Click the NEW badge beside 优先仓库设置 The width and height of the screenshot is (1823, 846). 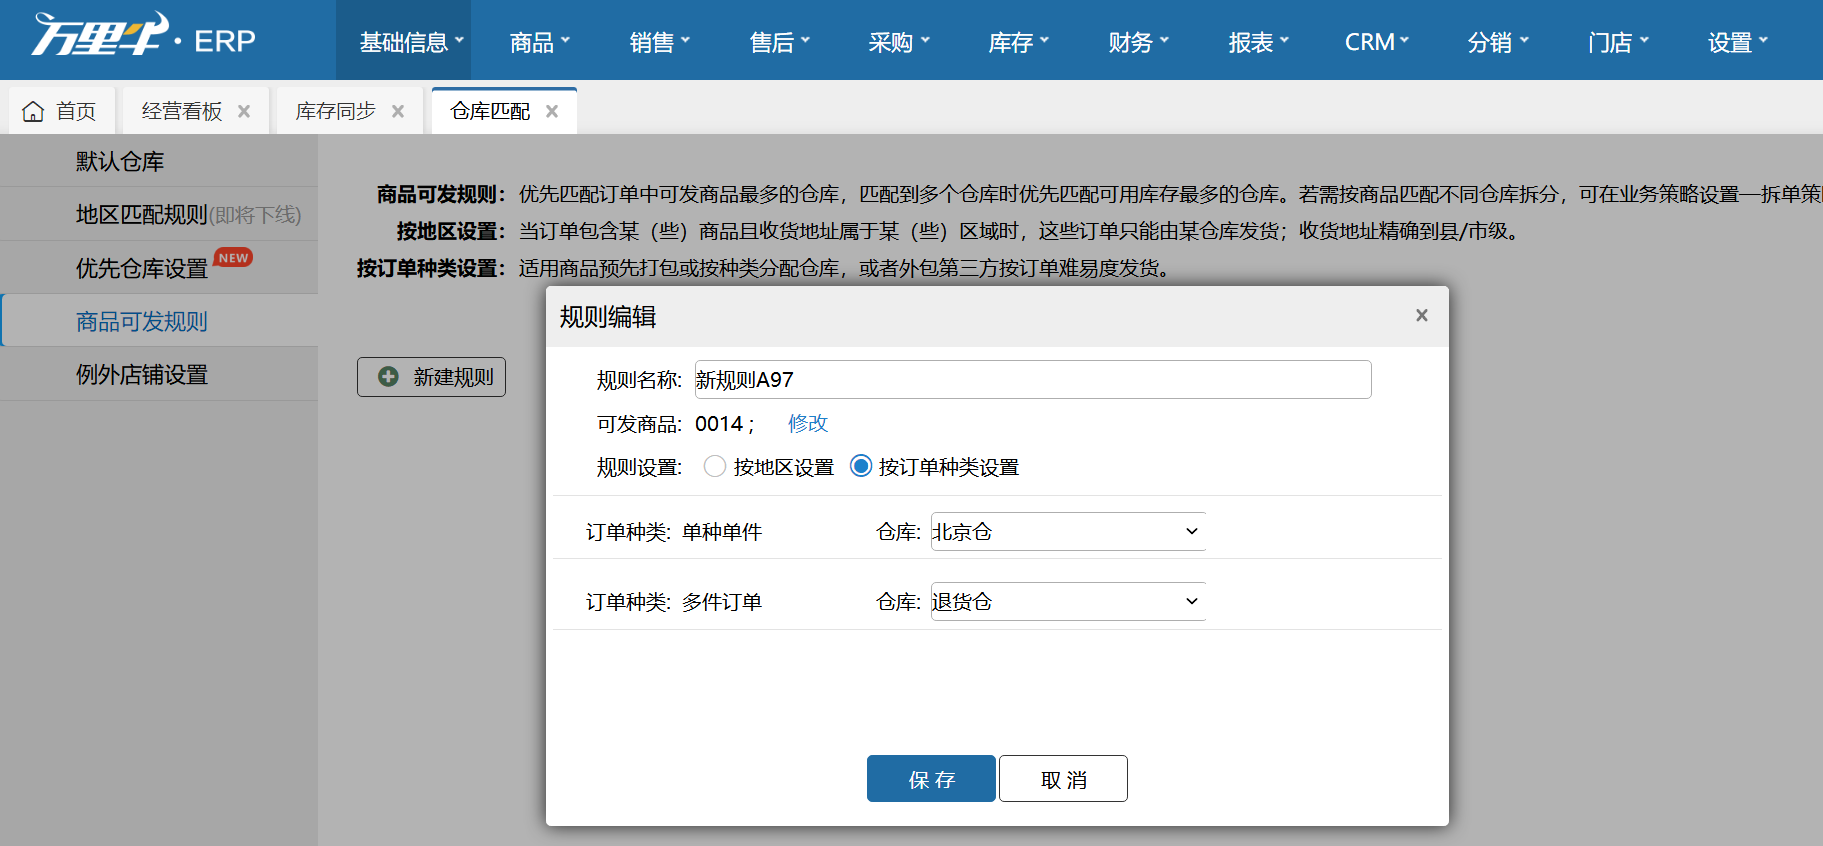233,258
